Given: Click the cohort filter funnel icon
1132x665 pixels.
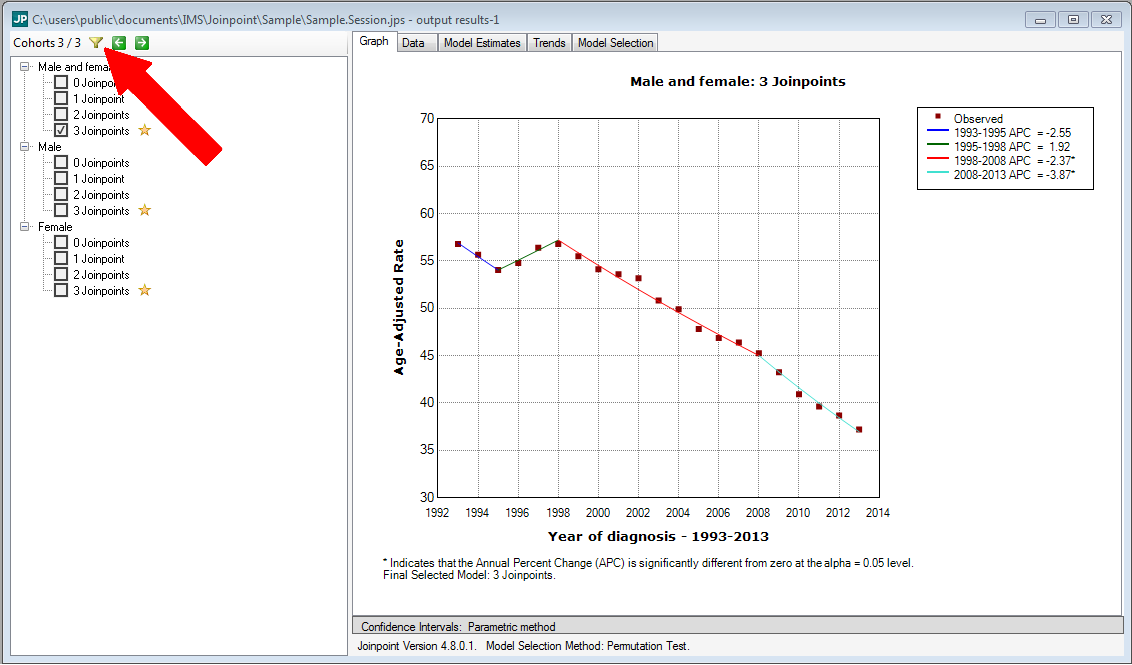Looking at the screenshot, I should (95, 42).
